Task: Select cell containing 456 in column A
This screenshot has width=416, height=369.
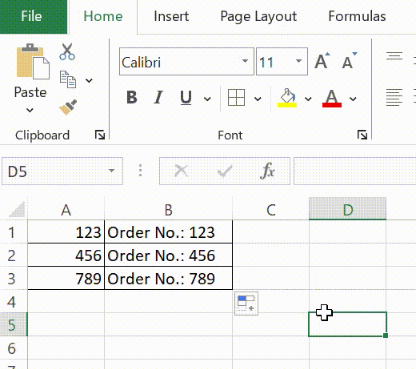Action: tap(66, 255)
